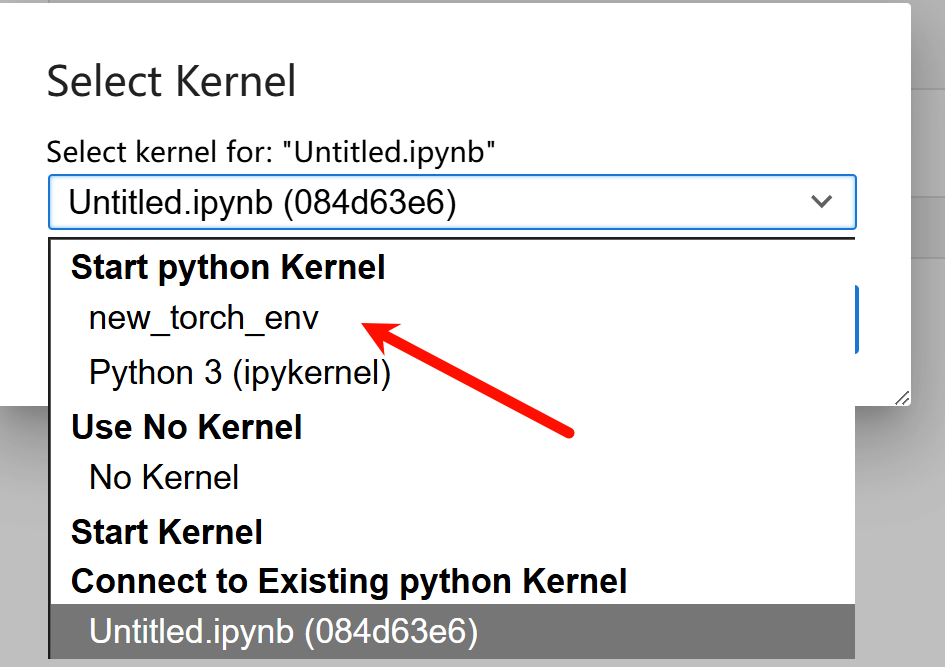Image resolution: width=945 pixels, height=667 pixels.
Task: Open the kernel selection combo box
Action: 452,202
